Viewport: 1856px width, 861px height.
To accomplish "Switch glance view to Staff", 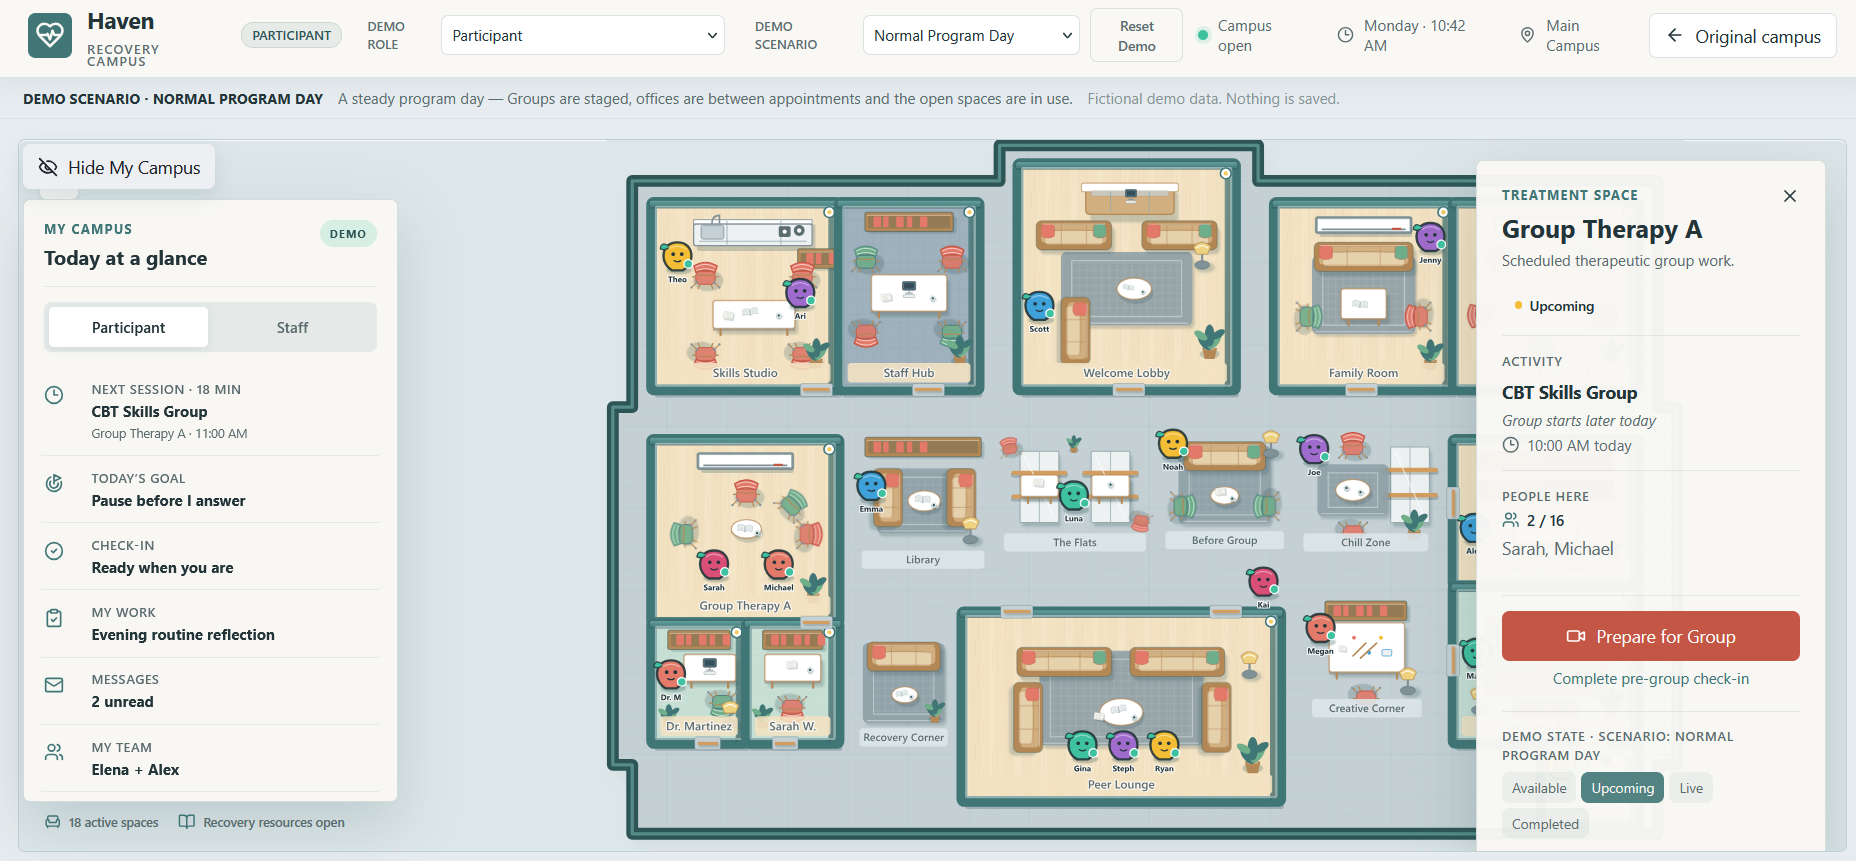I will click(292, 327).
